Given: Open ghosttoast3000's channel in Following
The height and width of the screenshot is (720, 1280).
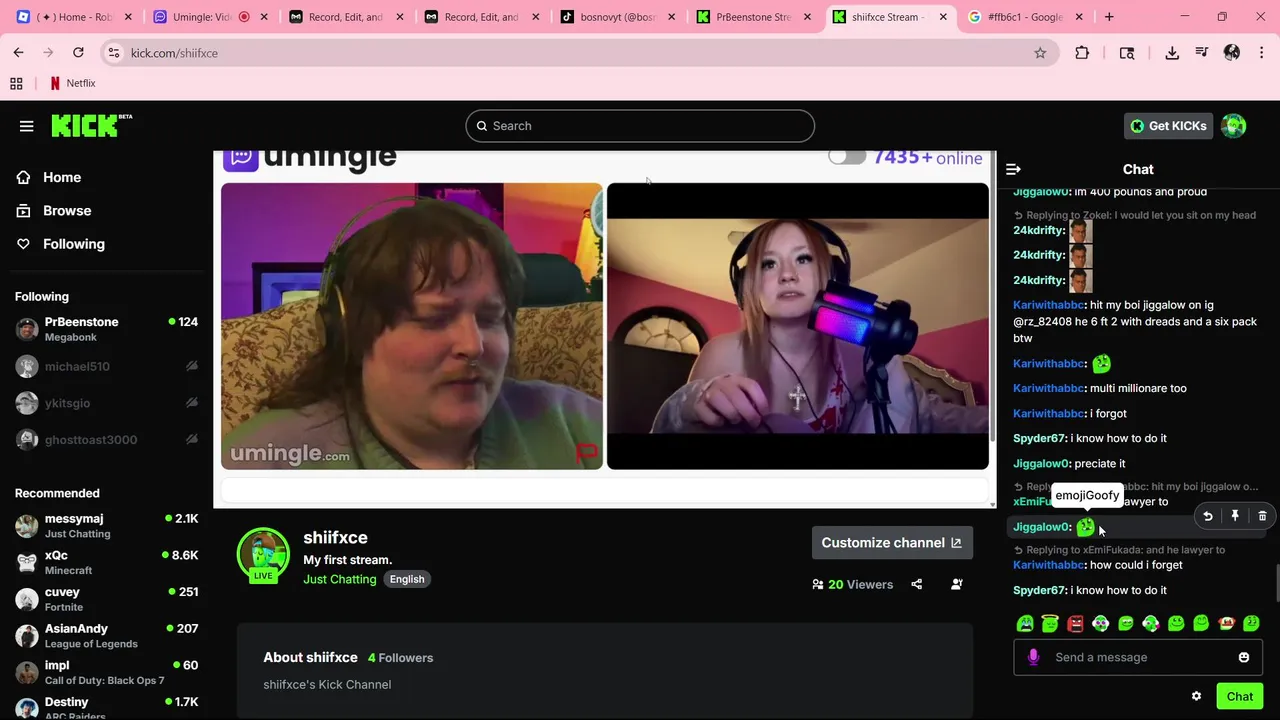Looking at the screenshot, I should [x=106, y=440].
